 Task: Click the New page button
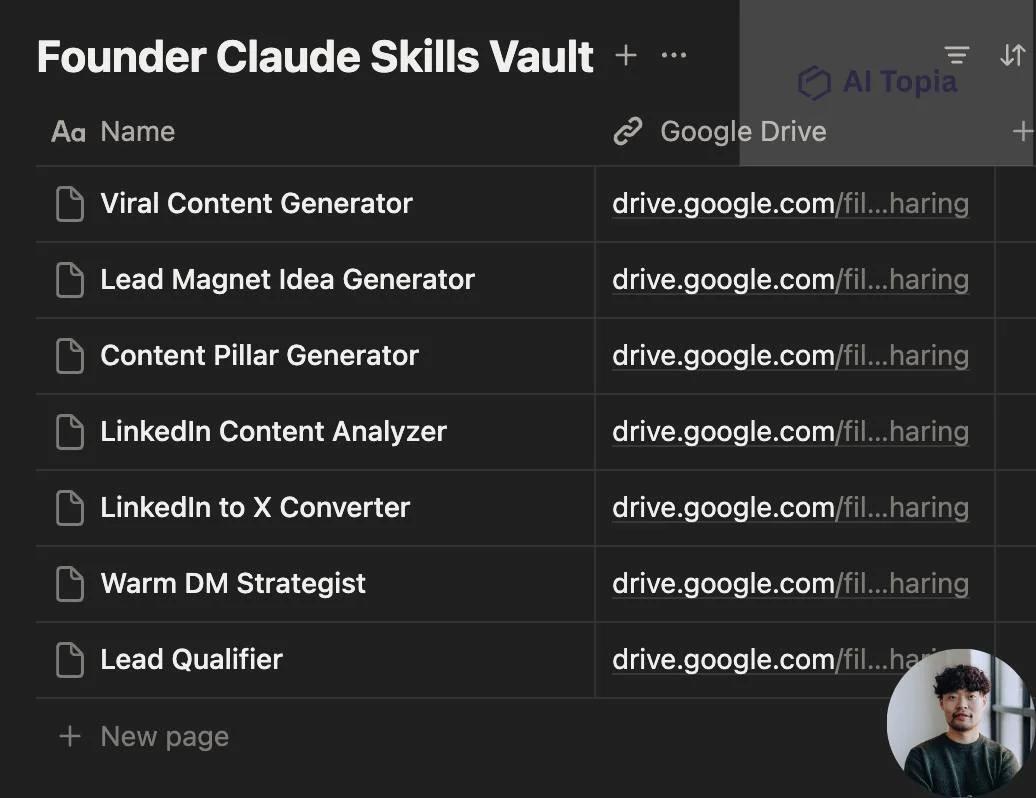143,735
